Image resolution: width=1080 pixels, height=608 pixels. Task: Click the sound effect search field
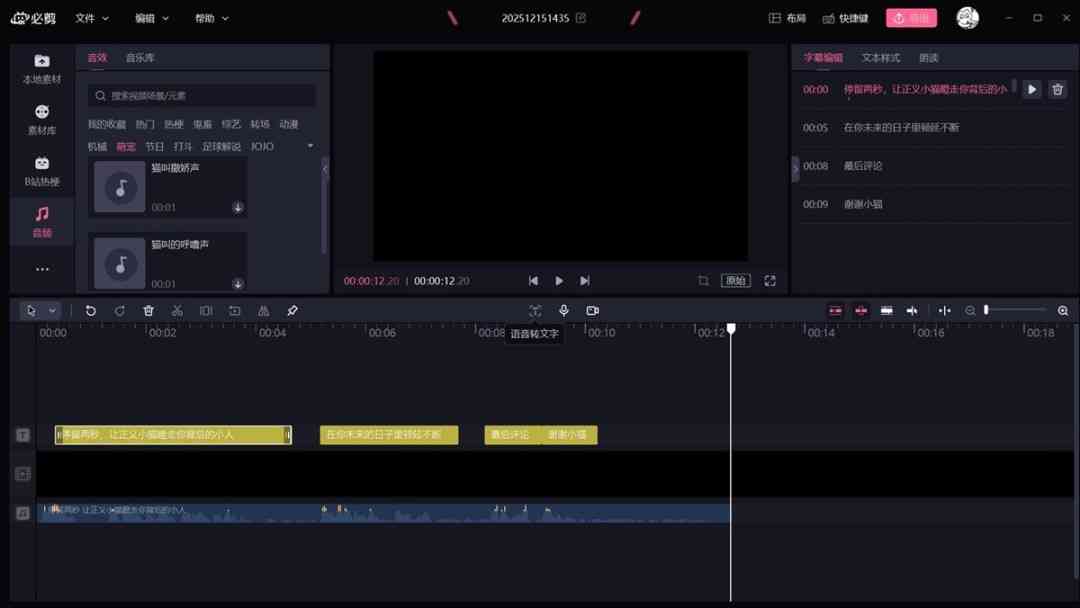click(200, 95)
